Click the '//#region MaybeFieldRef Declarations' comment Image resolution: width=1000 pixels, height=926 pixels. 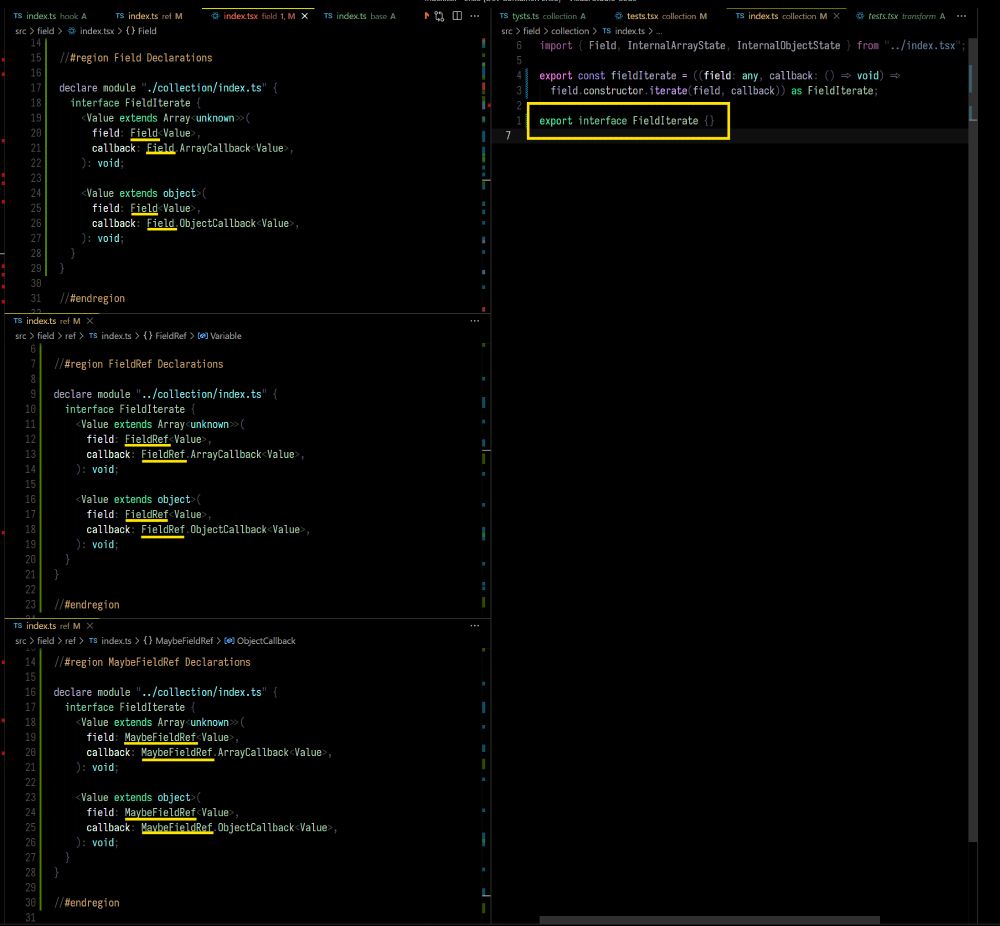point(152,662)
